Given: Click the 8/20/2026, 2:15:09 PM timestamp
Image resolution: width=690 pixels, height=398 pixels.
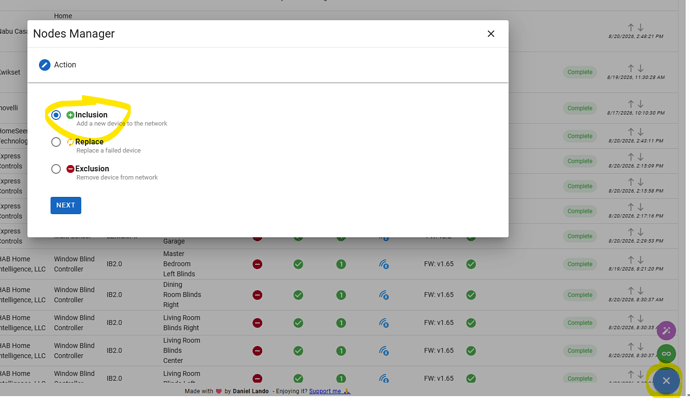Looking at the screenshot, I should (x=636, y=166).
